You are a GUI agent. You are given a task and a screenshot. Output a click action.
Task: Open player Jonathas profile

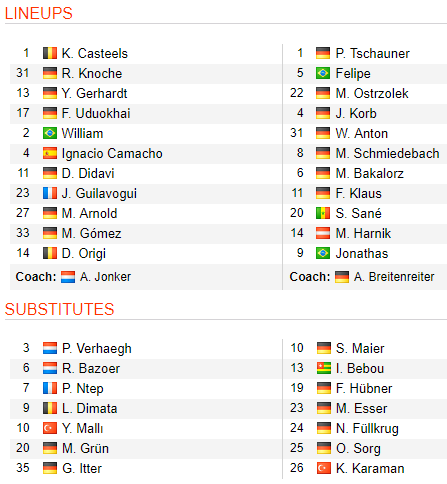click(362, 253)
